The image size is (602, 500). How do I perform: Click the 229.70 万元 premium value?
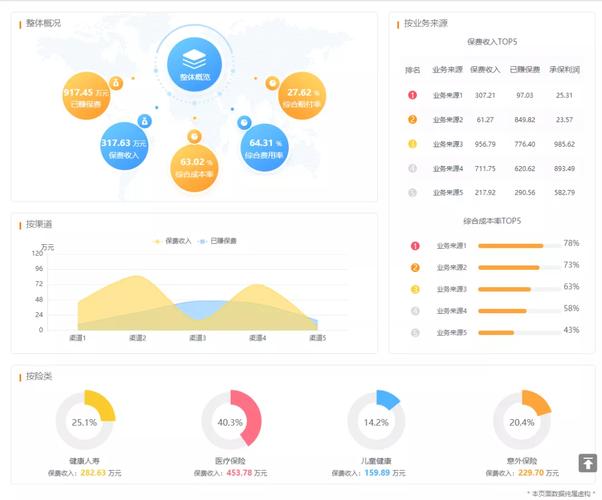pyautogui.click(x=538, y=473)
